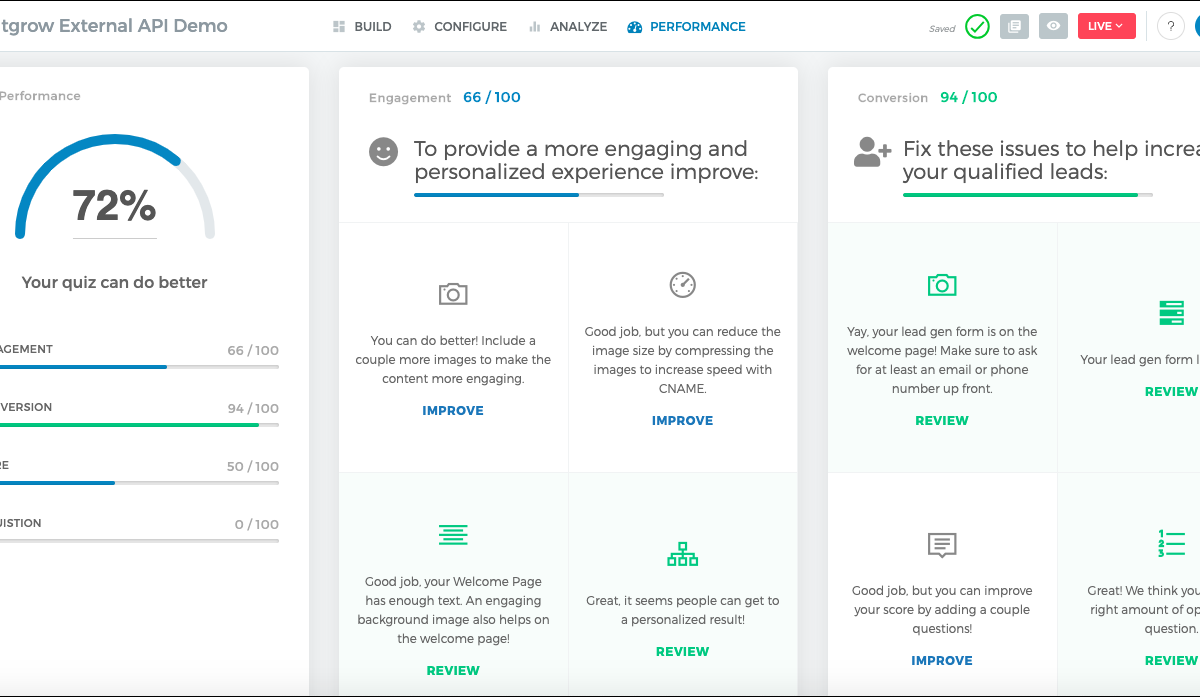Click the speedometer icon for image compression
1200x697 pixels.
click(x=682, y=284)
